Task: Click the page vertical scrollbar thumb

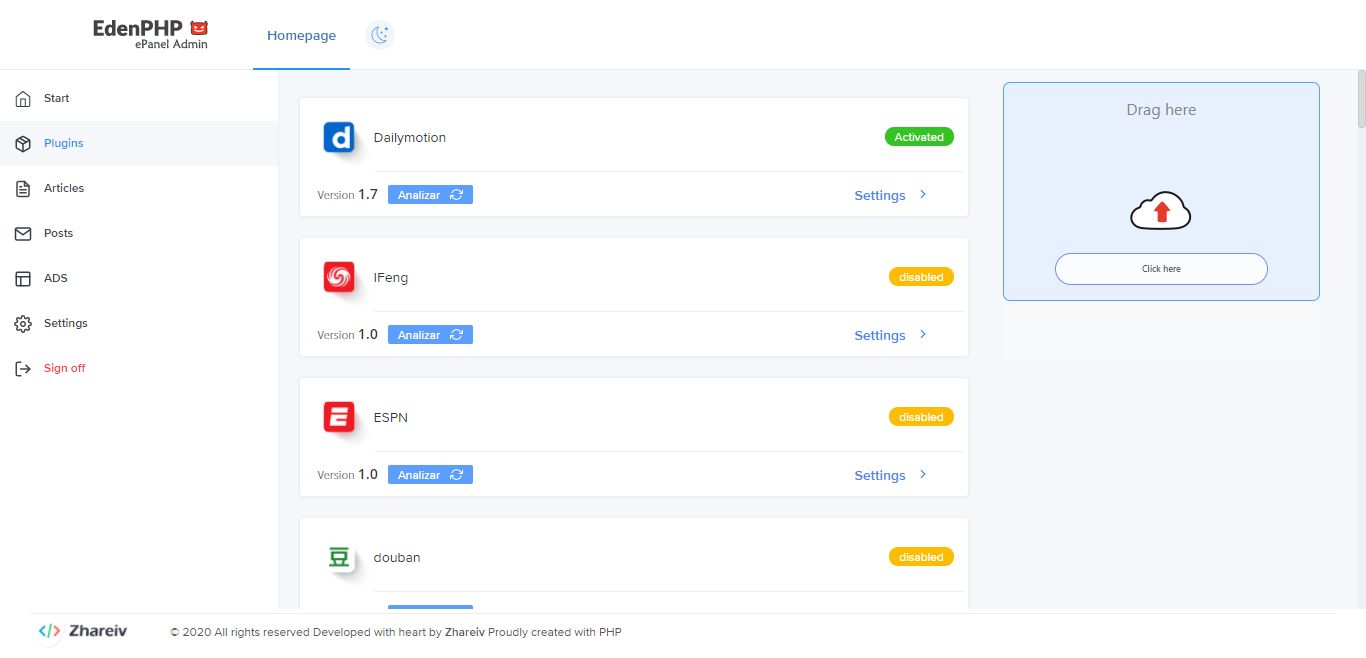Action: pos(1361,99)
